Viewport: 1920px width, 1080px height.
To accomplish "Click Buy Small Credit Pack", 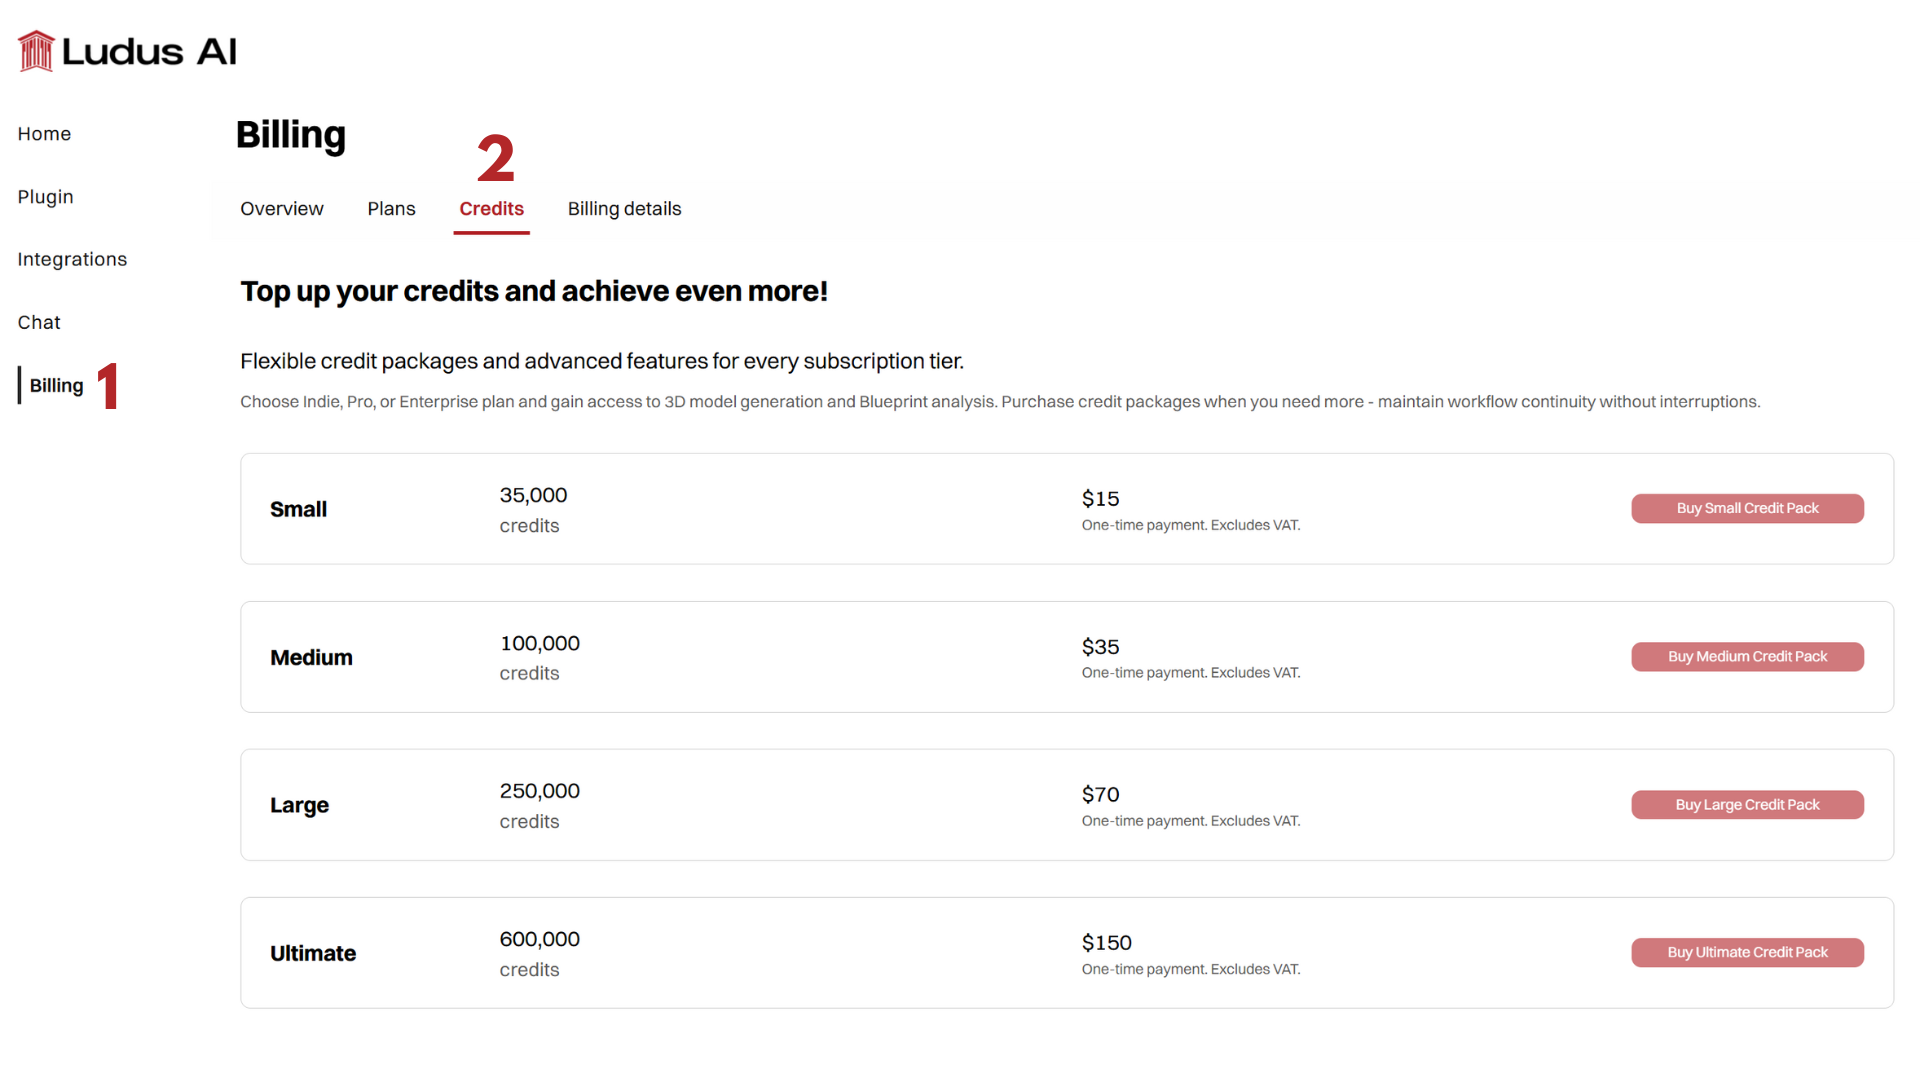I will pos(1747,508).
